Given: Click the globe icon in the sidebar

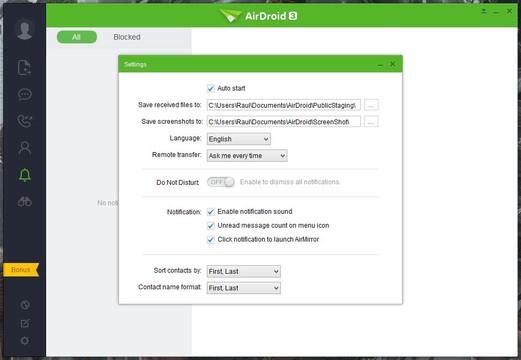Looking at the screenshot, I should coord(25,305).
